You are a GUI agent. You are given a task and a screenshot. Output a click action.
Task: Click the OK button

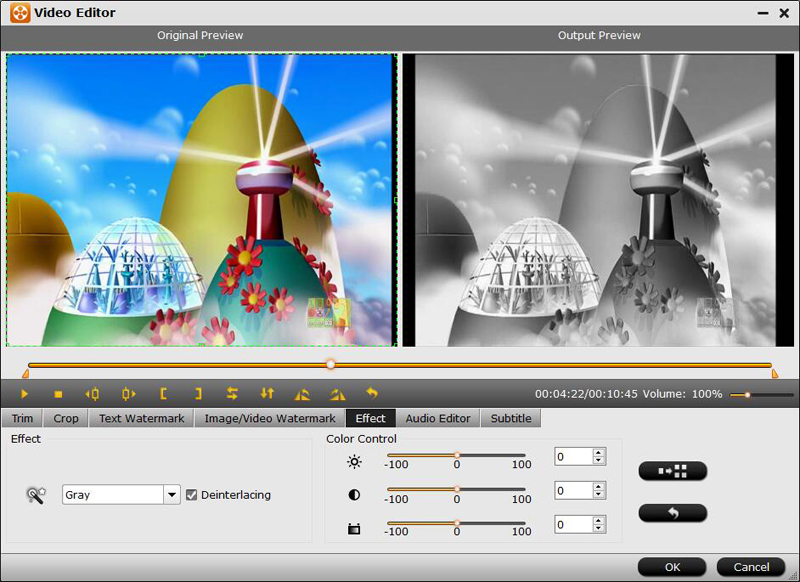click(x=672, y=567)
